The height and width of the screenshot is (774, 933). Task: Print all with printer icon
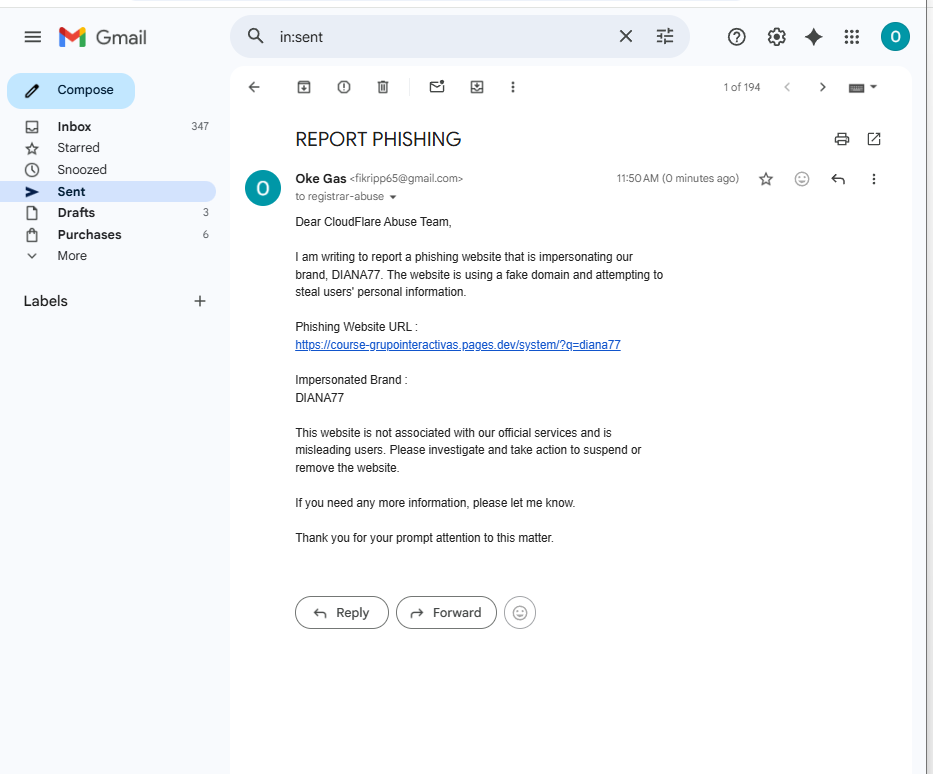[841, 139]
